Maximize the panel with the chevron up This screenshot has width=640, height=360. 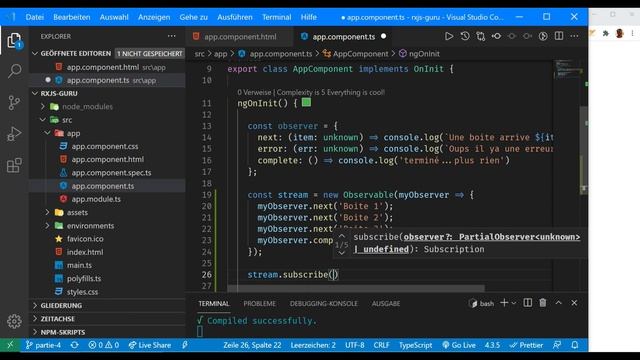pyautogui.click(x=558, y=303)
